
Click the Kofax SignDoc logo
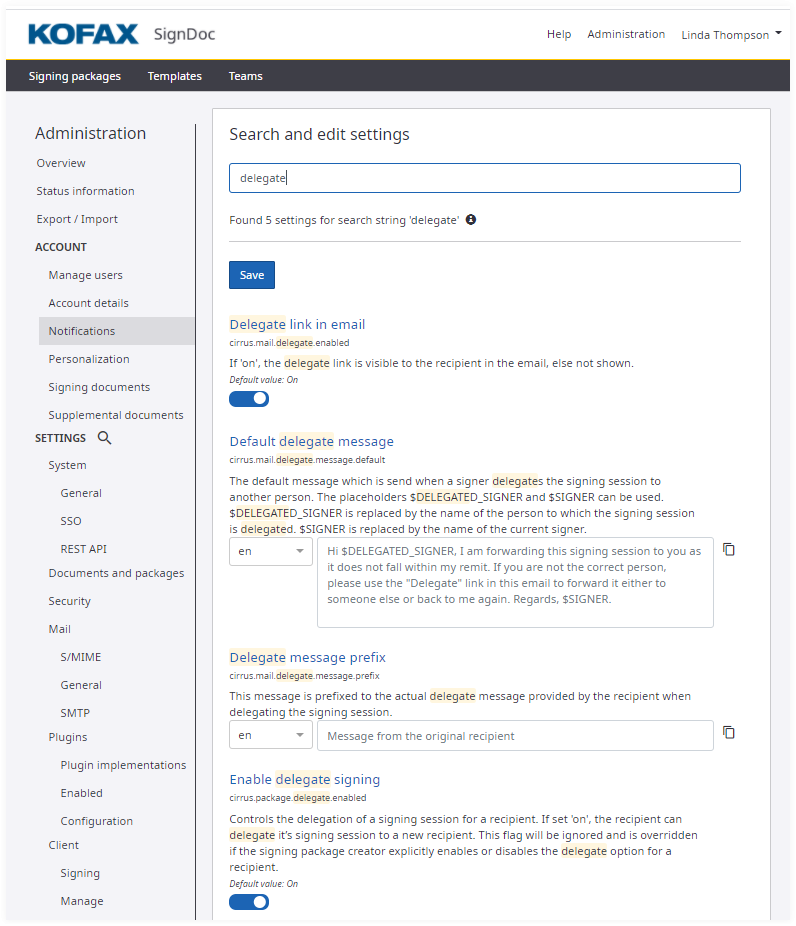coord(121,34)
